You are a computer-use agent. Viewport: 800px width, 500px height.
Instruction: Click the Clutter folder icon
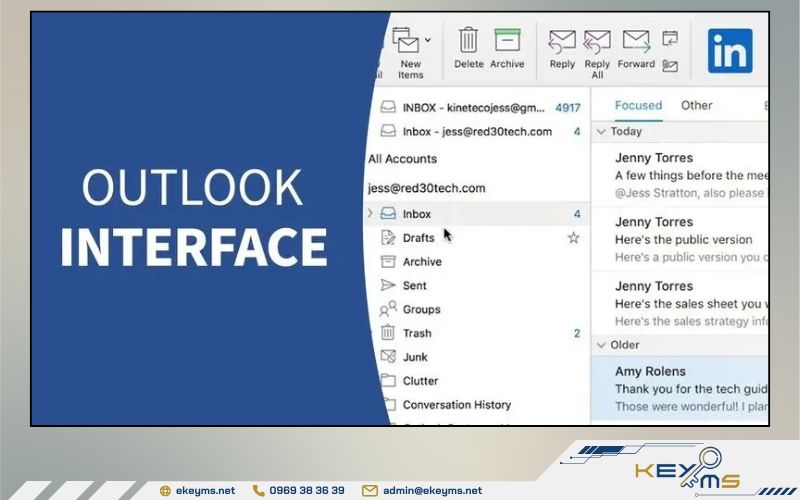388,381
